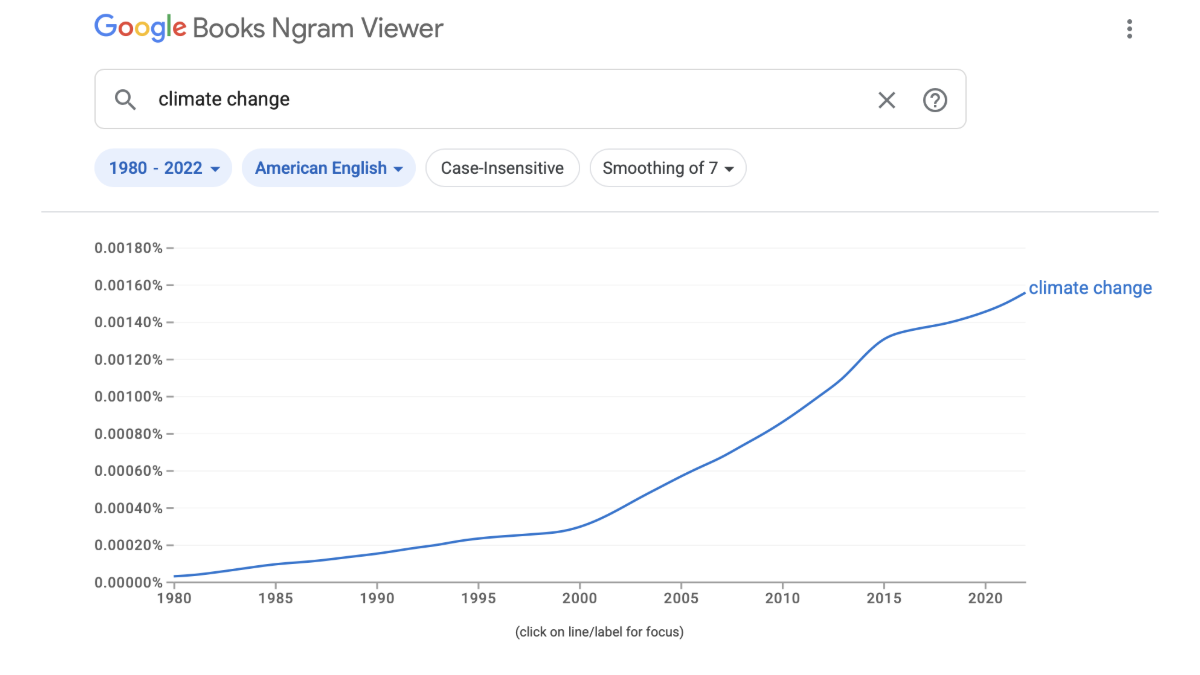Open the American English corpus dropdown
The height and width of the screenshot is (675, 1200).
(328, 168)
